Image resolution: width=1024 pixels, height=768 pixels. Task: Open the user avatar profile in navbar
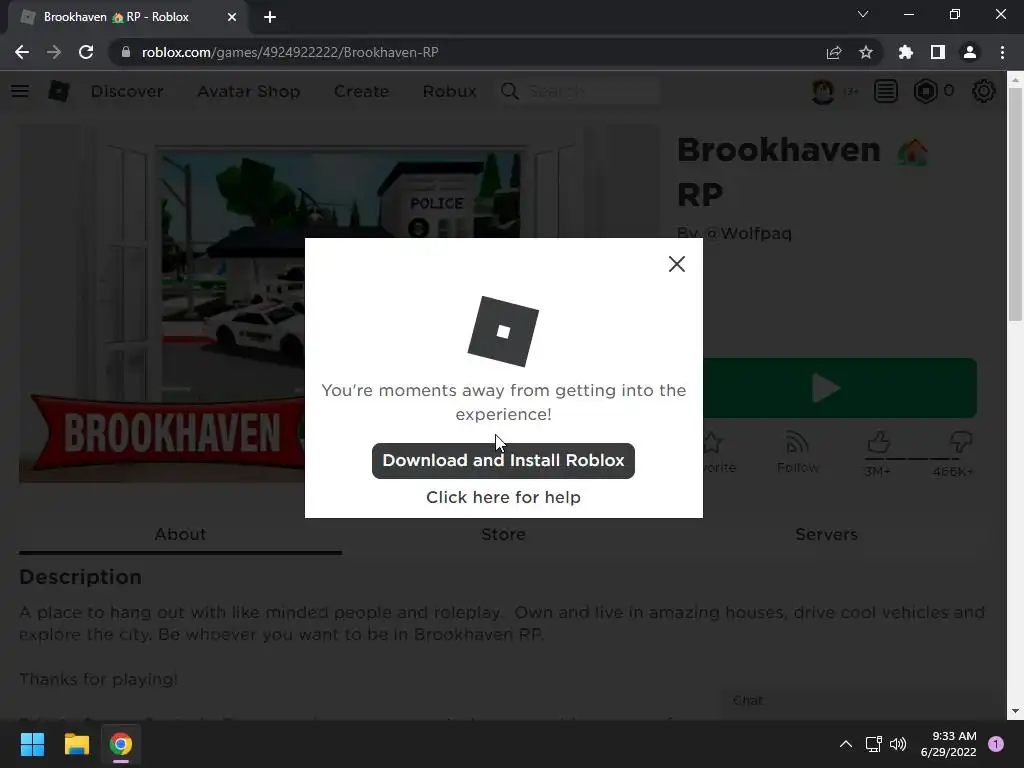pyautogui.click(x=823, y=91)
